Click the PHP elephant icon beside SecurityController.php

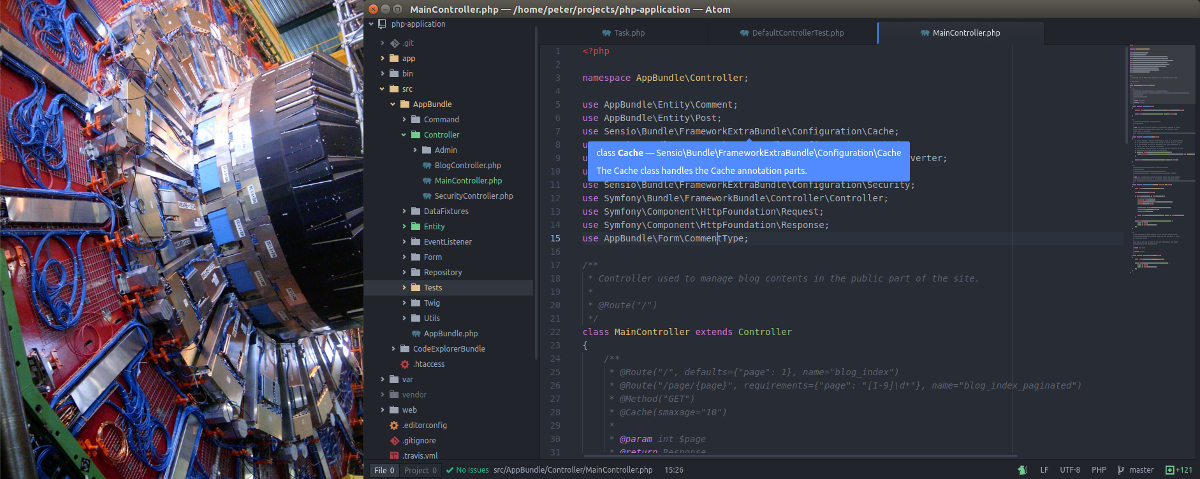[427, 196]
